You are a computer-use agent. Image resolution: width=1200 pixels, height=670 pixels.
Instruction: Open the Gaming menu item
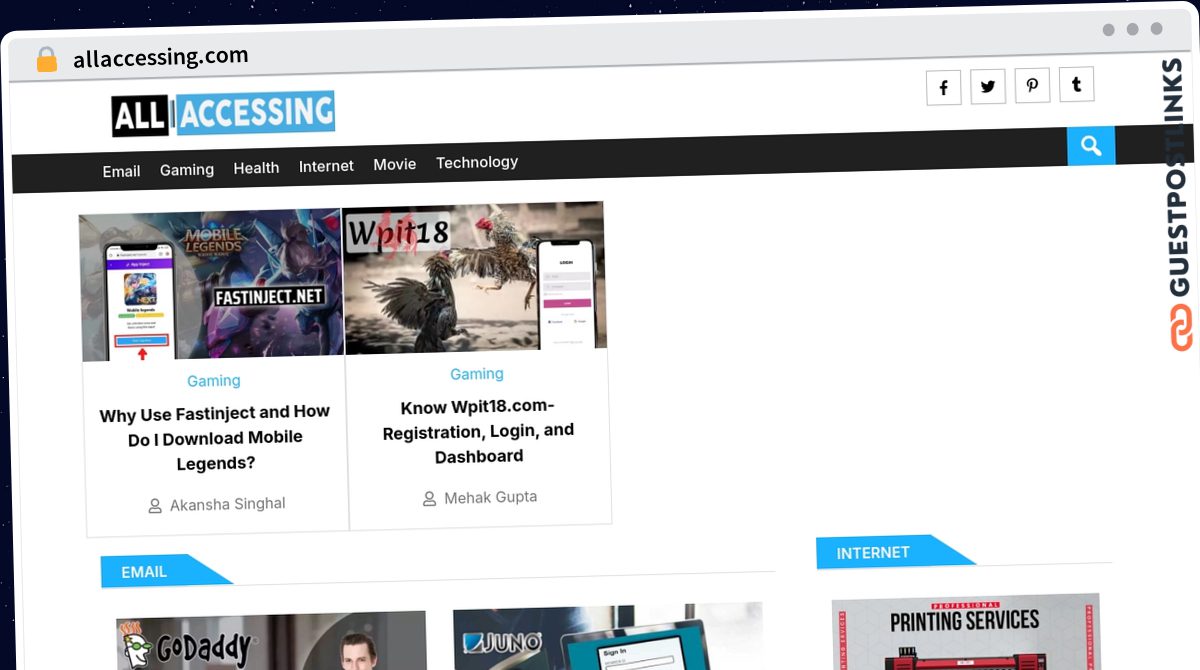point(187,170)
